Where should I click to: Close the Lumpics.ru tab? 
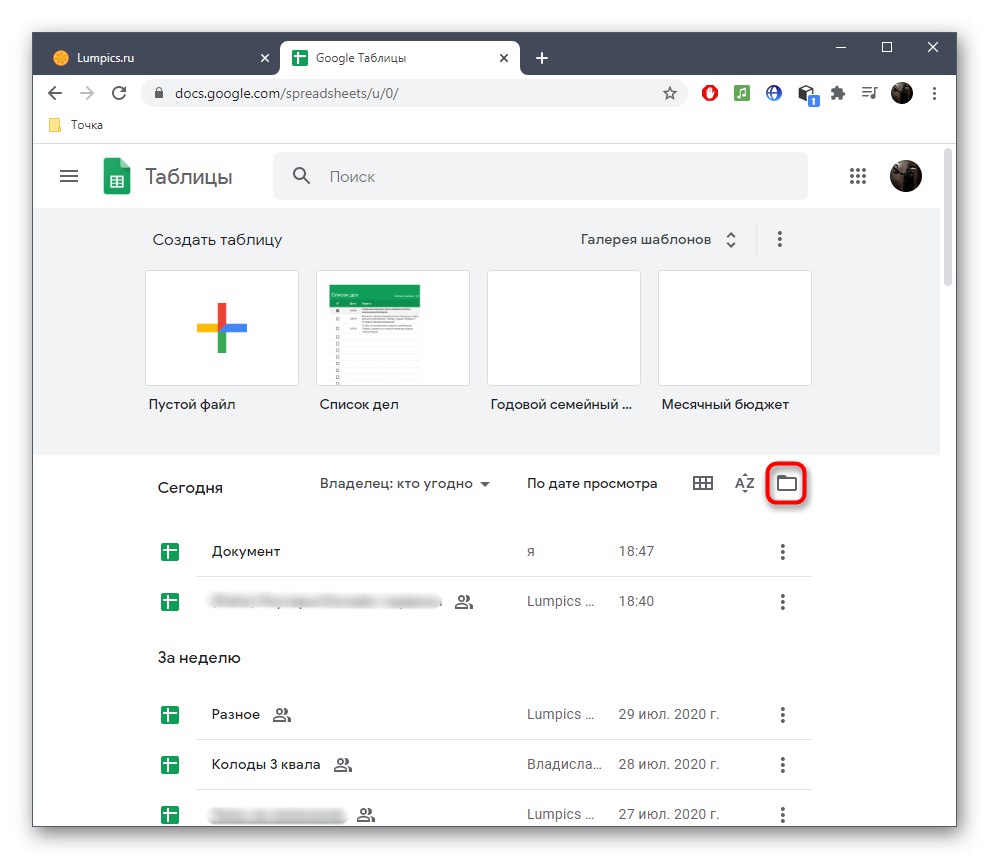[265, 58]
